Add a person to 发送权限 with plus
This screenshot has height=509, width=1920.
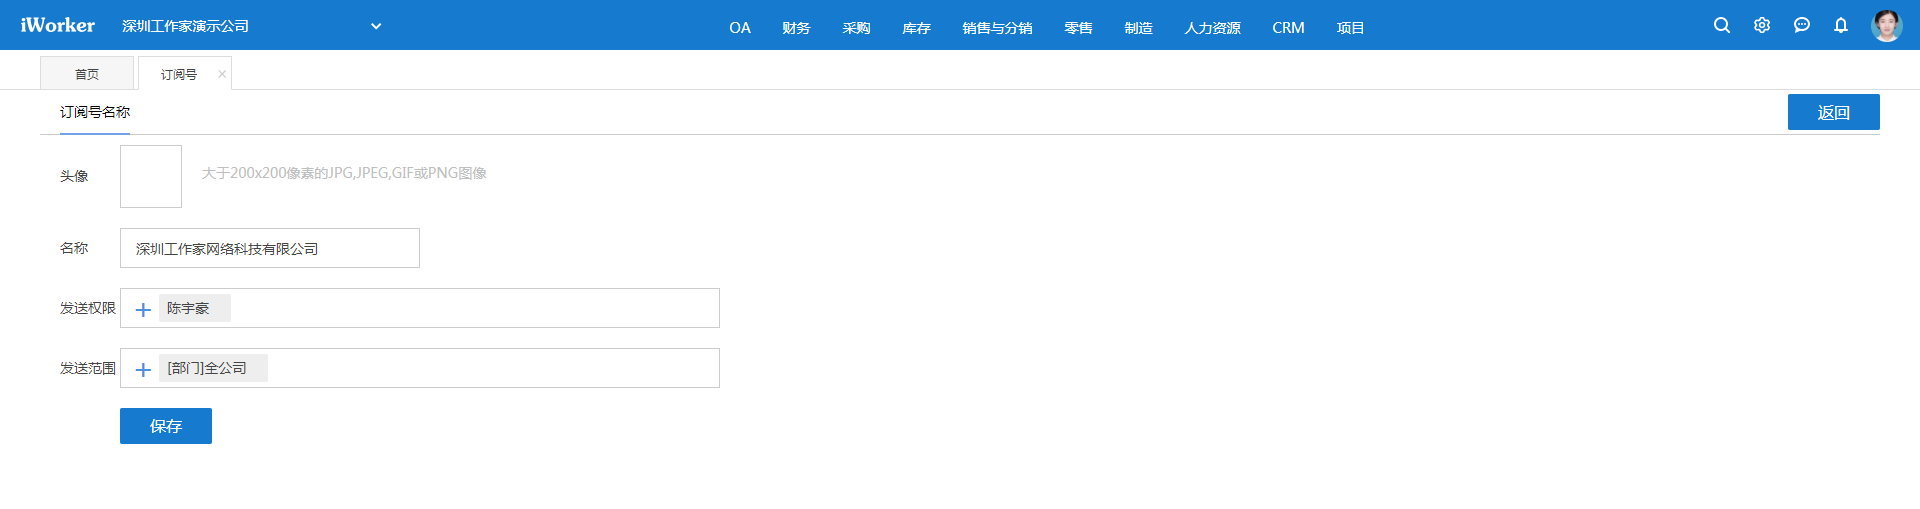click(x=143, y=309)
